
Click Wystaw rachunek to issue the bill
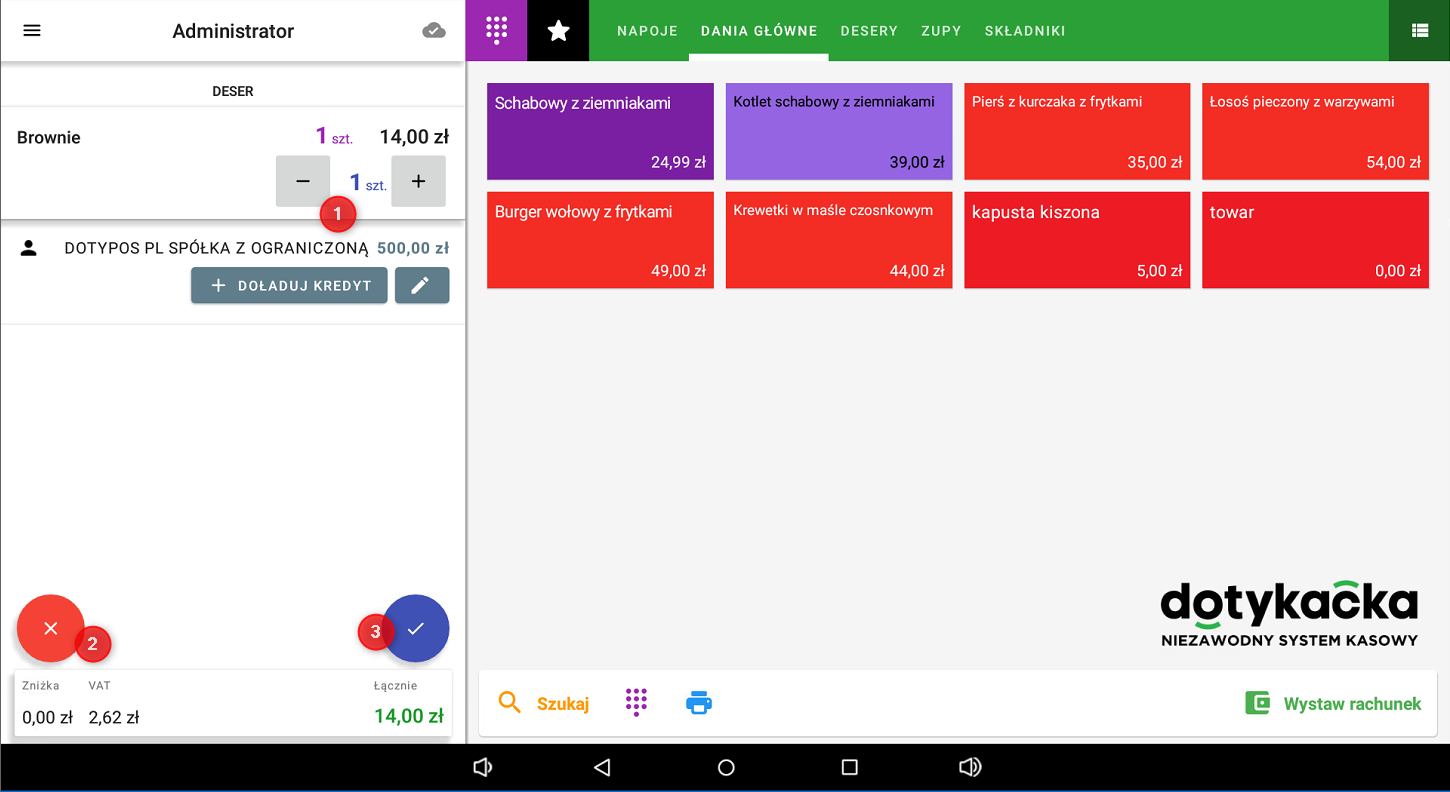1334,704
